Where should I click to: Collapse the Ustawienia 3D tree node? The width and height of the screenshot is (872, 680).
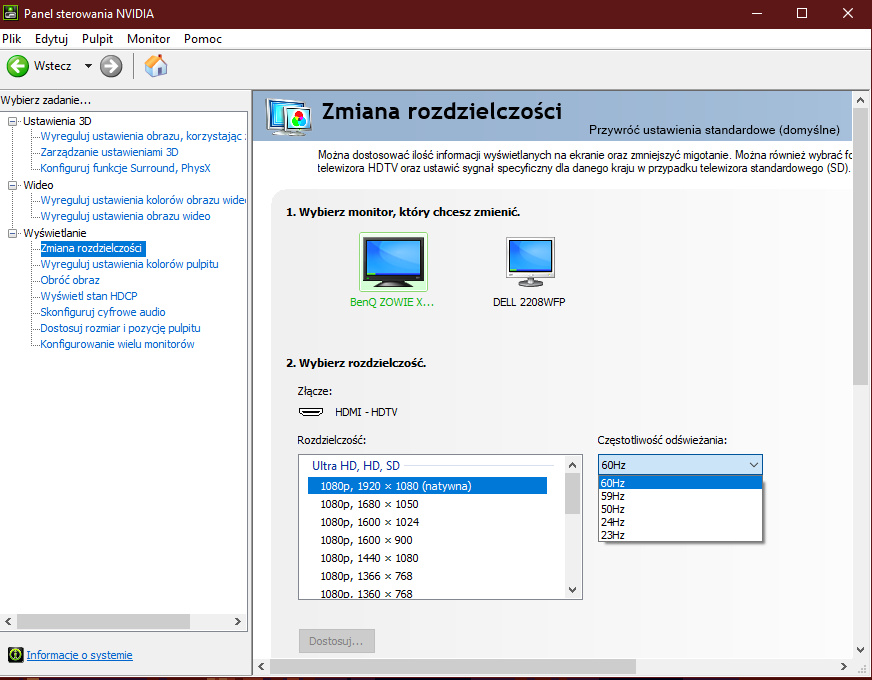12,121
